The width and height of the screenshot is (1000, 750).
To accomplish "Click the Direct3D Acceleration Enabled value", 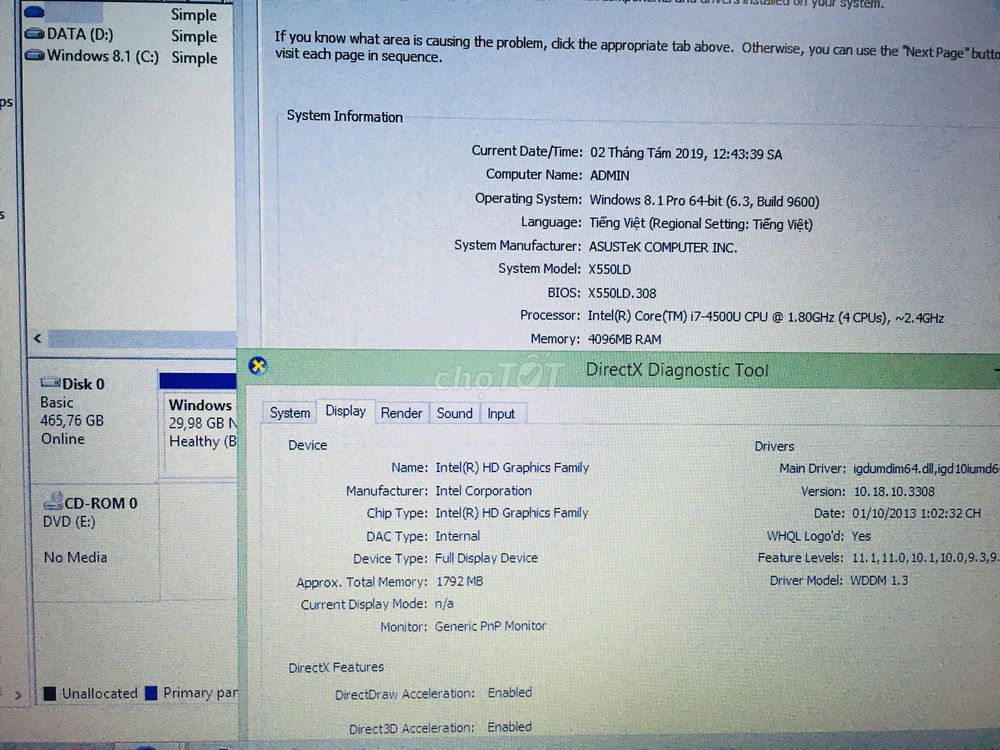I will pos(509,726).
